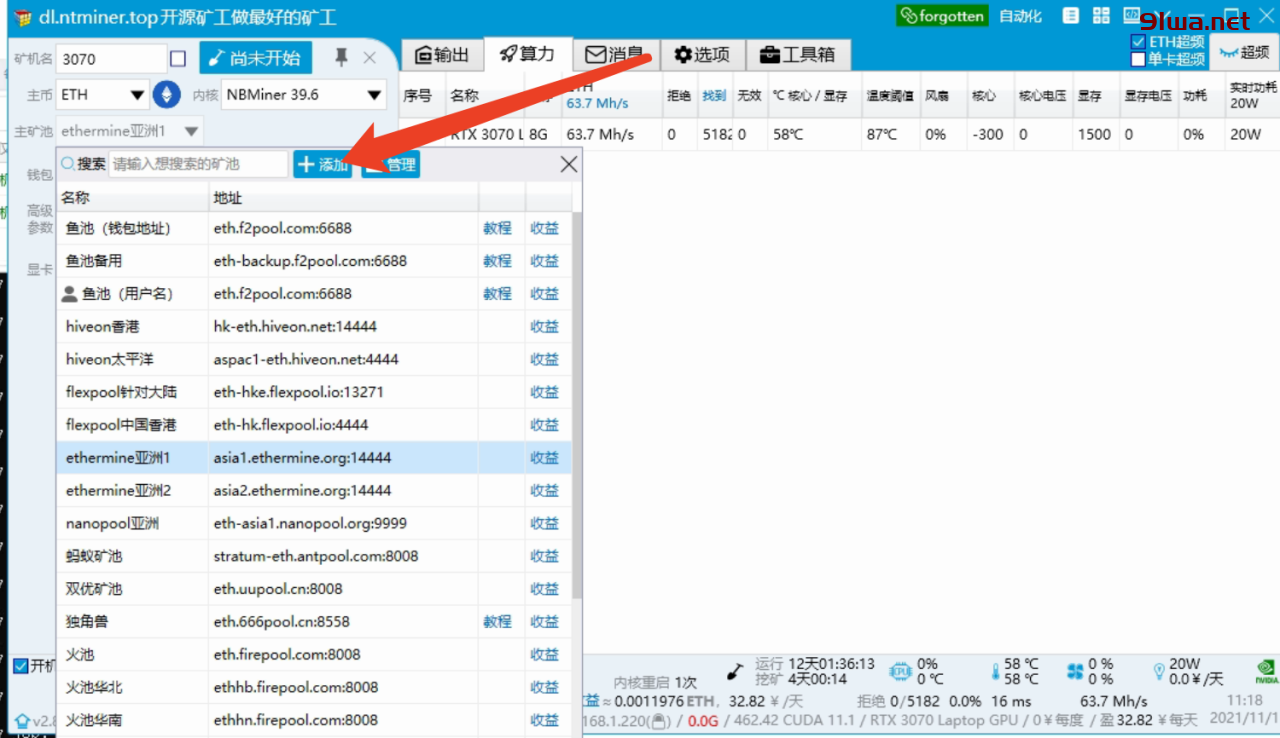Screen dimensions: 1280x738
Task: Click the 找到 column header in GPU table
Action: (714, 96)
